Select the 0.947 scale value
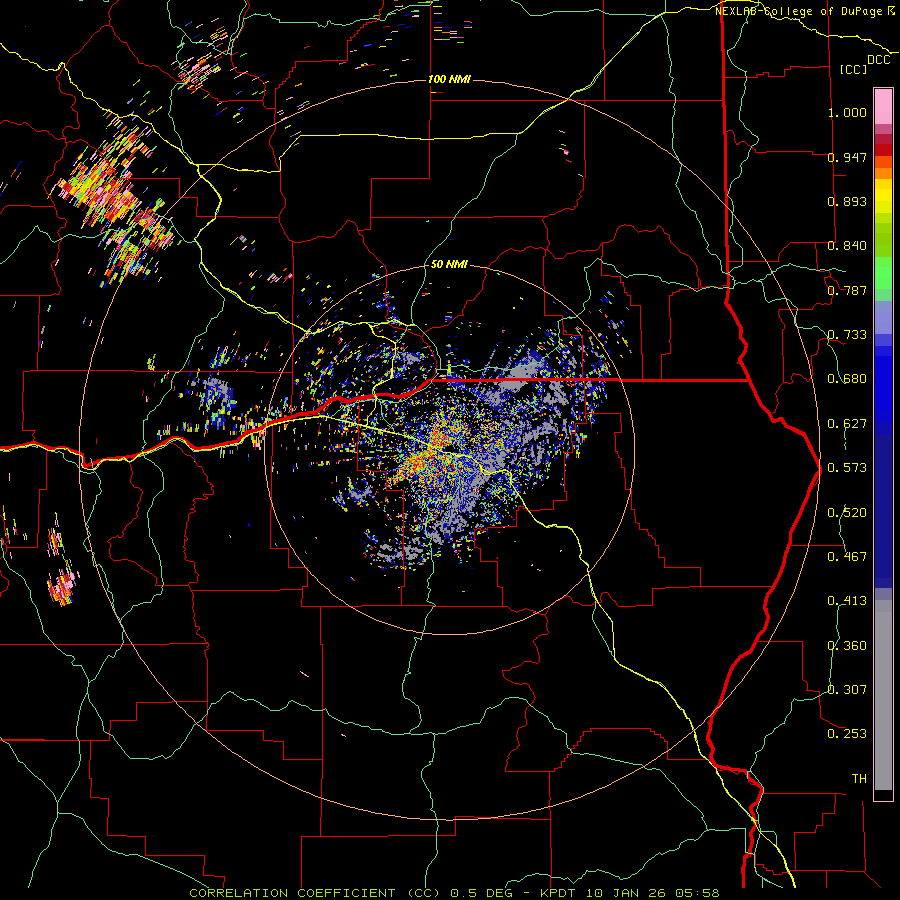Image resolution: width=900 pixels, height=900 pixels. tap(847, 157)
